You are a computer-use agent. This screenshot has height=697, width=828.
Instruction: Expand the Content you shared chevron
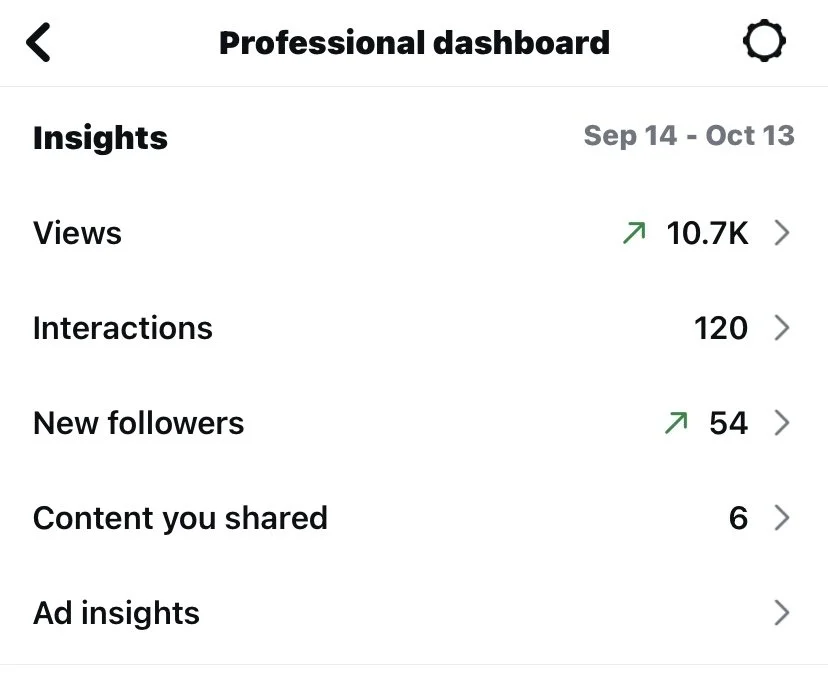click(x=782, y=518)
